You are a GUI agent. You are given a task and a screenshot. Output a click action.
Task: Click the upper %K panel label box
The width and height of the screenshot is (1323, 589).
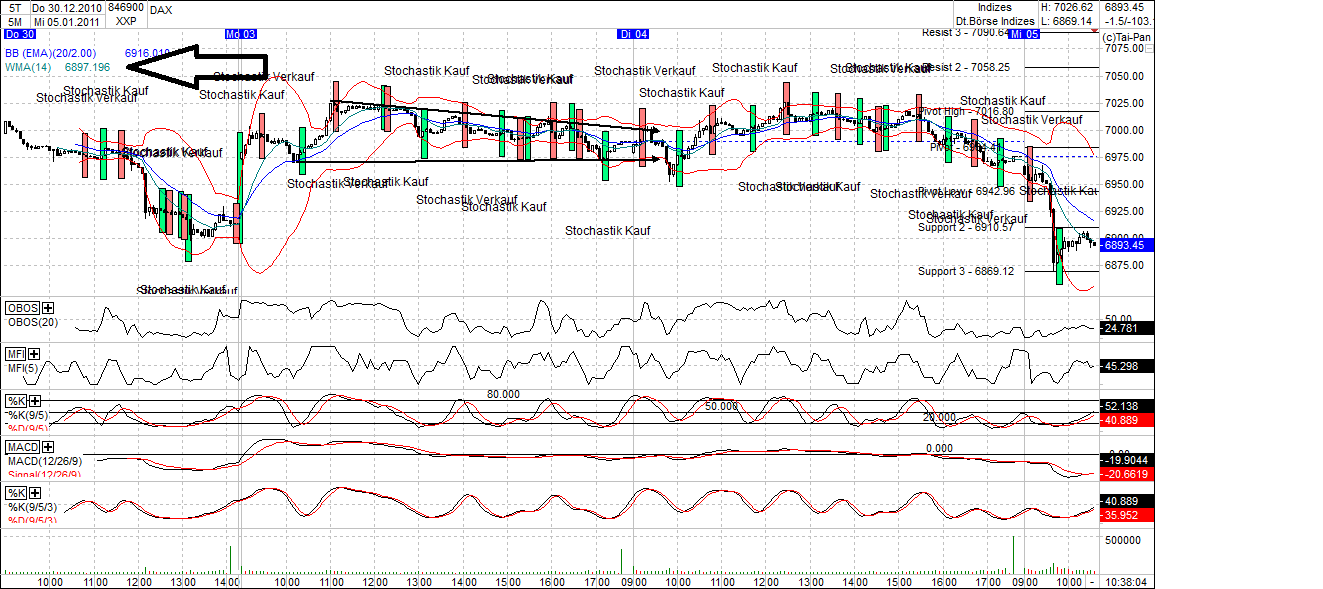pyautogui.click(x=15, y=401)
